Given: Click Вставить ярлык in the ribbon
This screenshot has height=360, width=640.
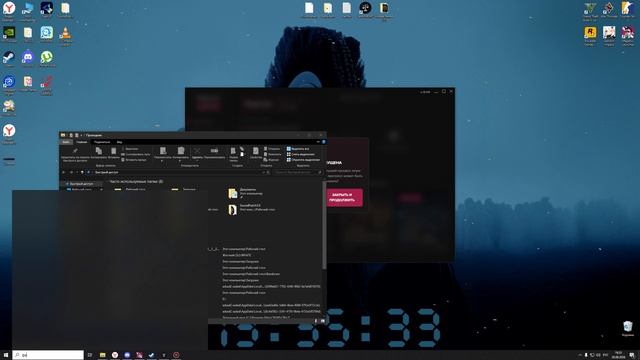Looking at the screenshot, I should click(x=134, y=160).
